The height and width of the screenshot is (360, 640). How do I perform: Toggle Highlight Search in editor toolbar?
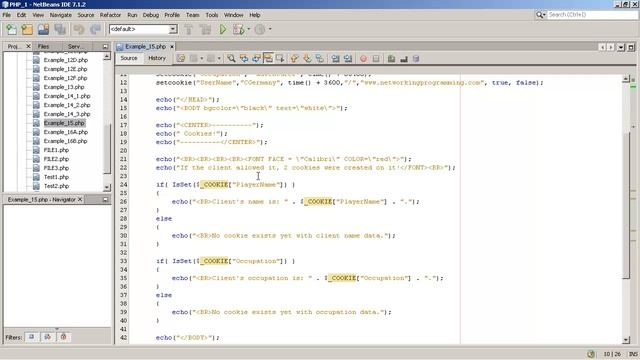268,59
